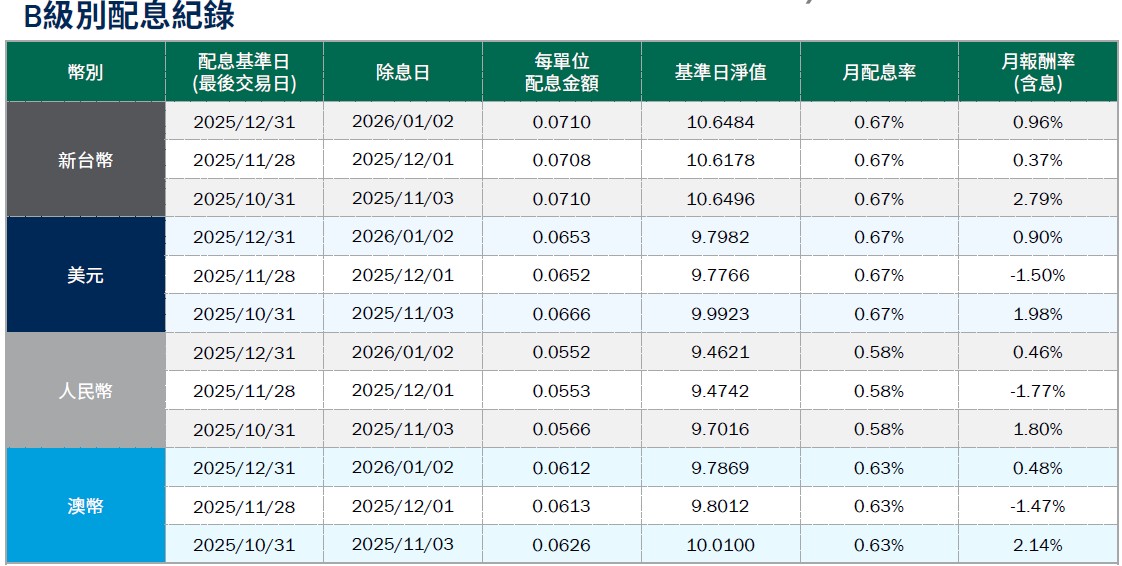Click the monthly return -1.50% cell

1037,276
